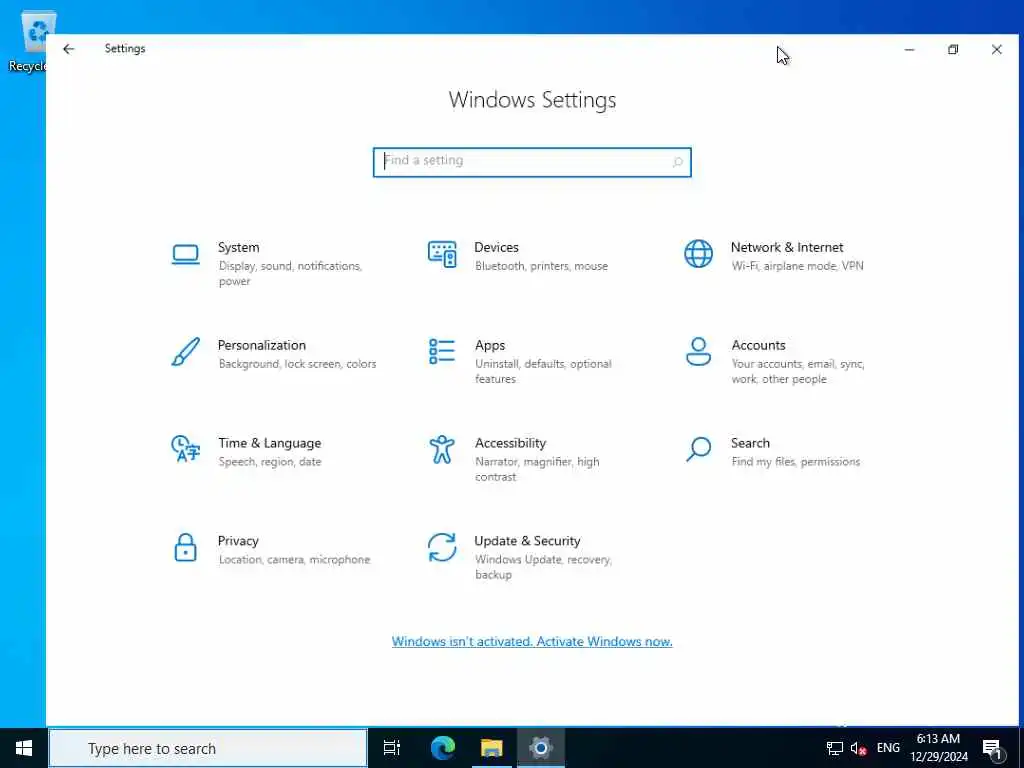Click 'Speech, region, date' description
This screenshot has height=768, width=1024.
(x=270, y=462)
